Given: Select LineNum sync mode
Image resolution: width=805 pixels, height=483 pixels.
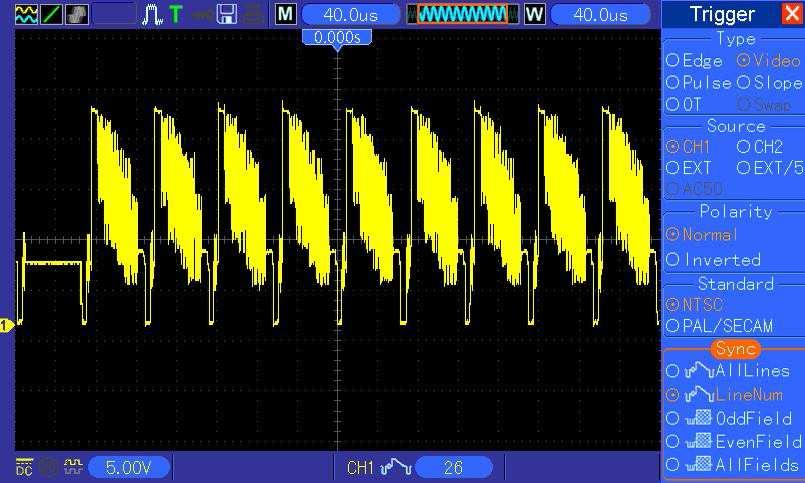Looking at the screenshot, I should 724,395.
